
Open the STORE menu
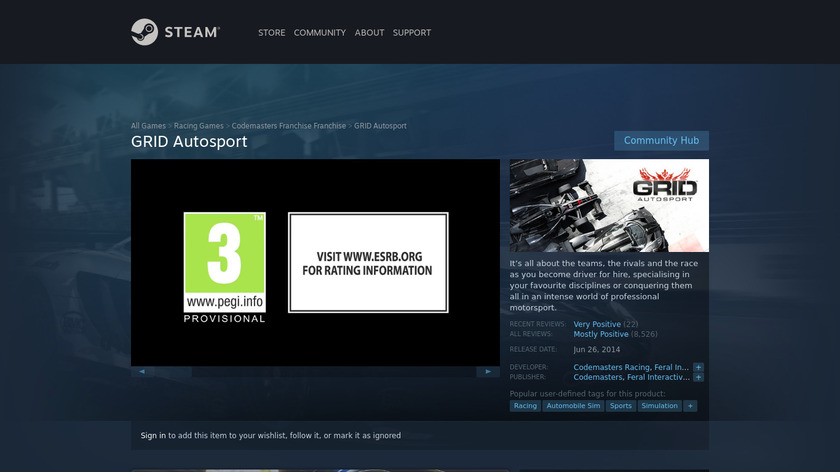[272, 33]
